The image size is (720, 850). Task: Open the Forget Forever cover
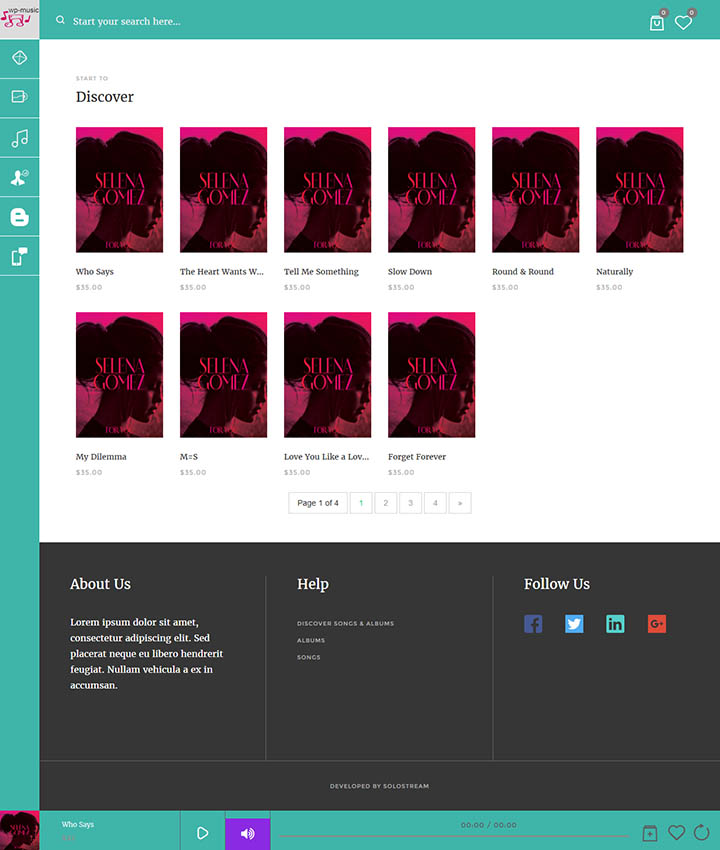[x=432, y=375]
